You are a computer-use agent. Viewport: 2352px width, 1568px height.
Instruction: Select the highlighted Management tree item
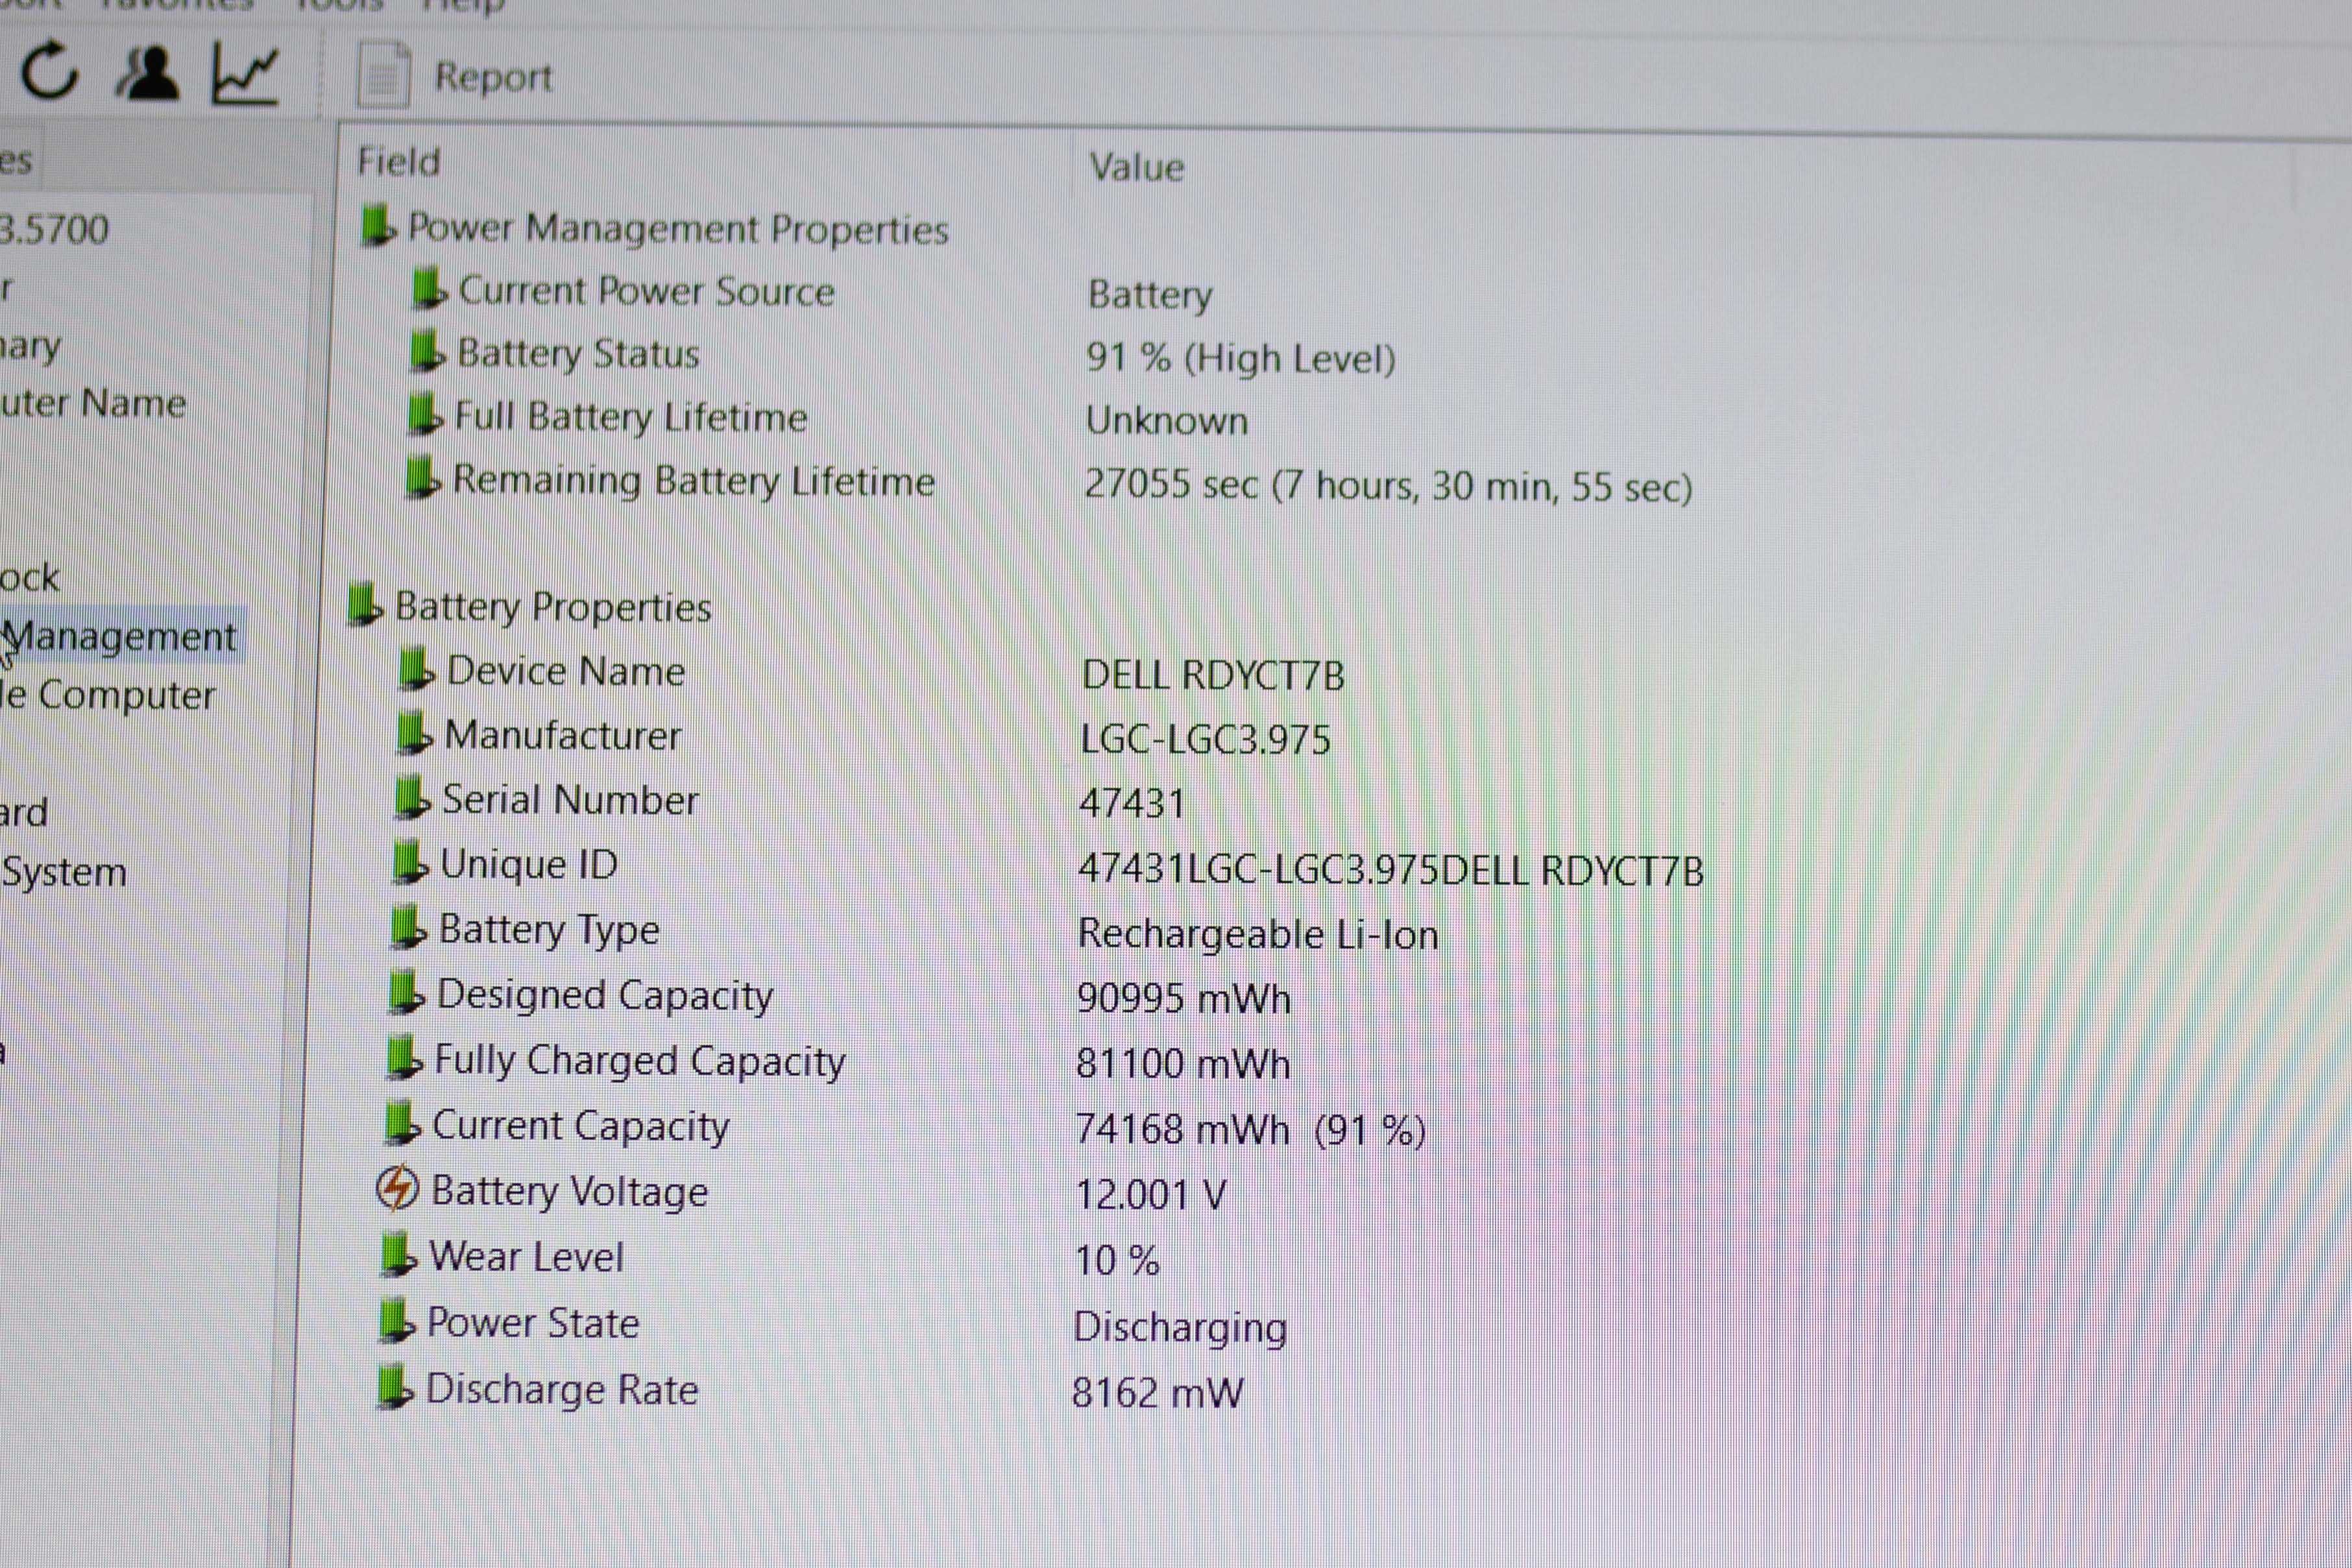pyautogui.click(x=120, y=637)
